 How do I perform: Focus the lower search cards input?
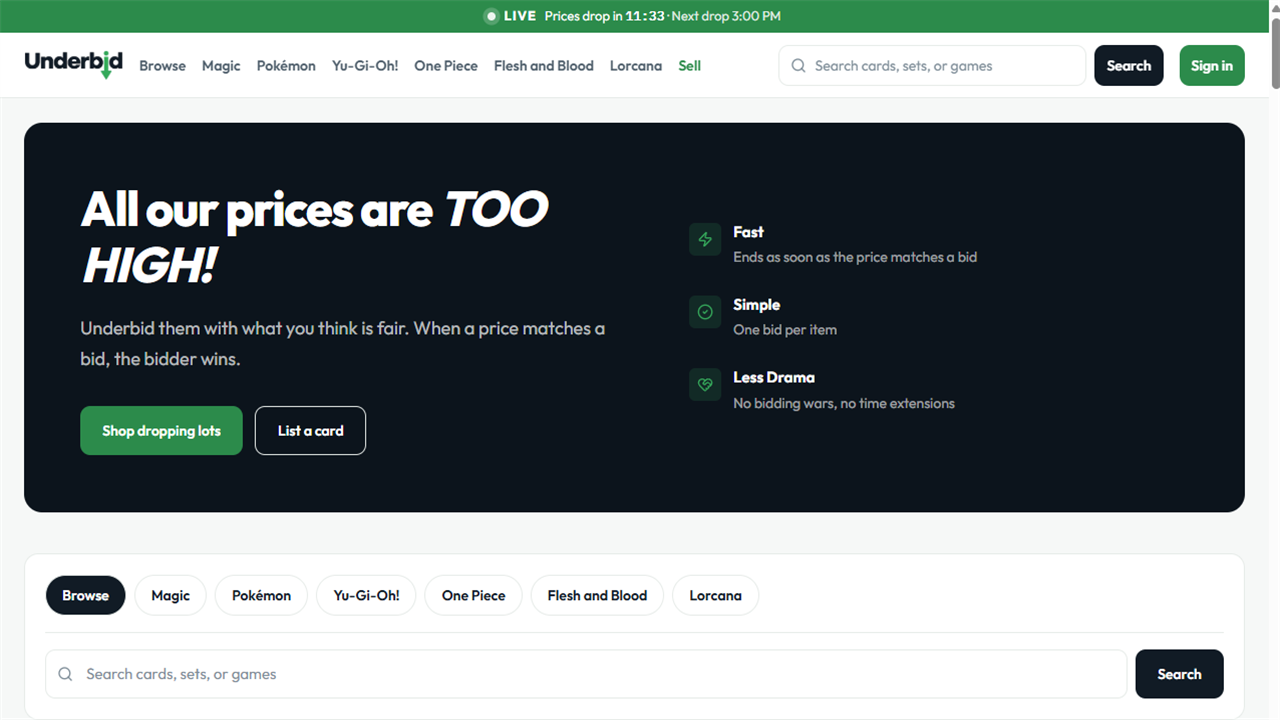pos(586,674)
